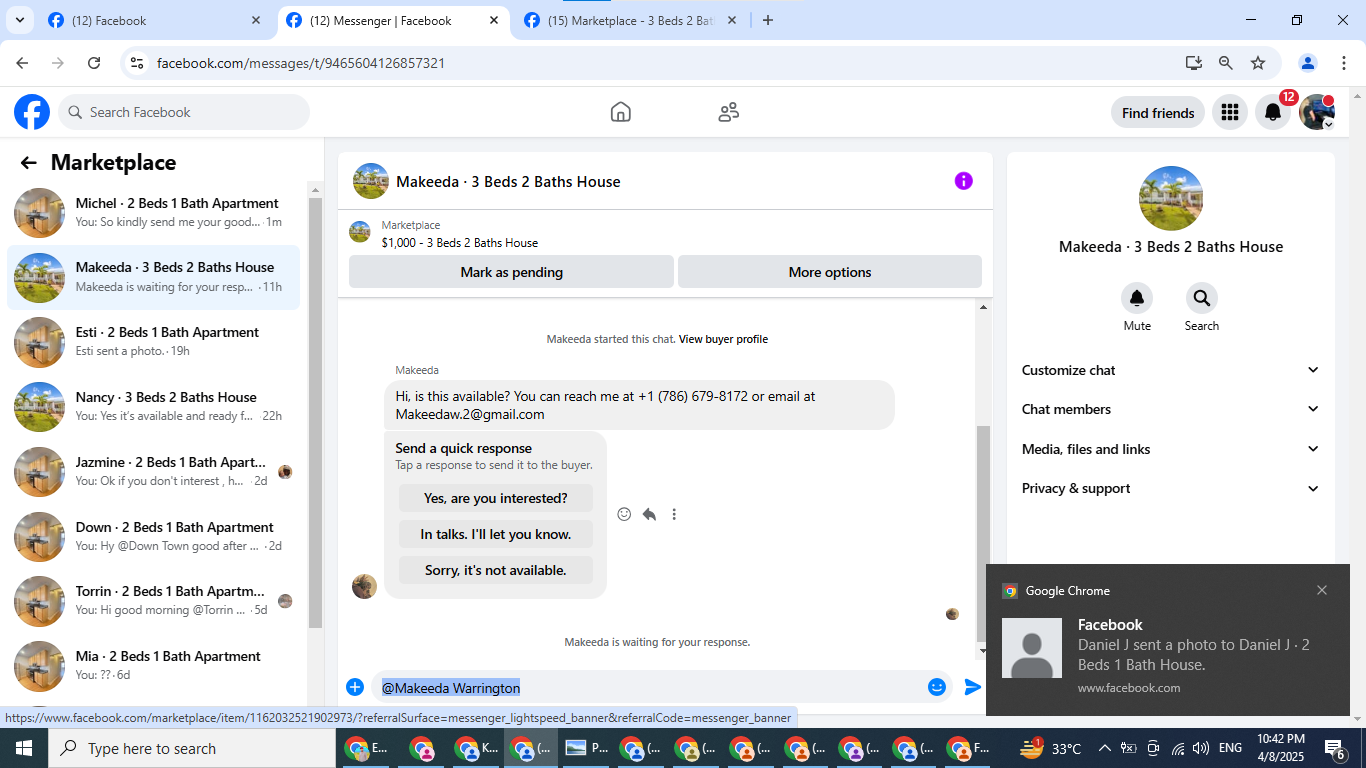The image size is (1366, 768).
Task: Send quick reply 'Sorry, it's not available.'
Action: coord(496,570)
